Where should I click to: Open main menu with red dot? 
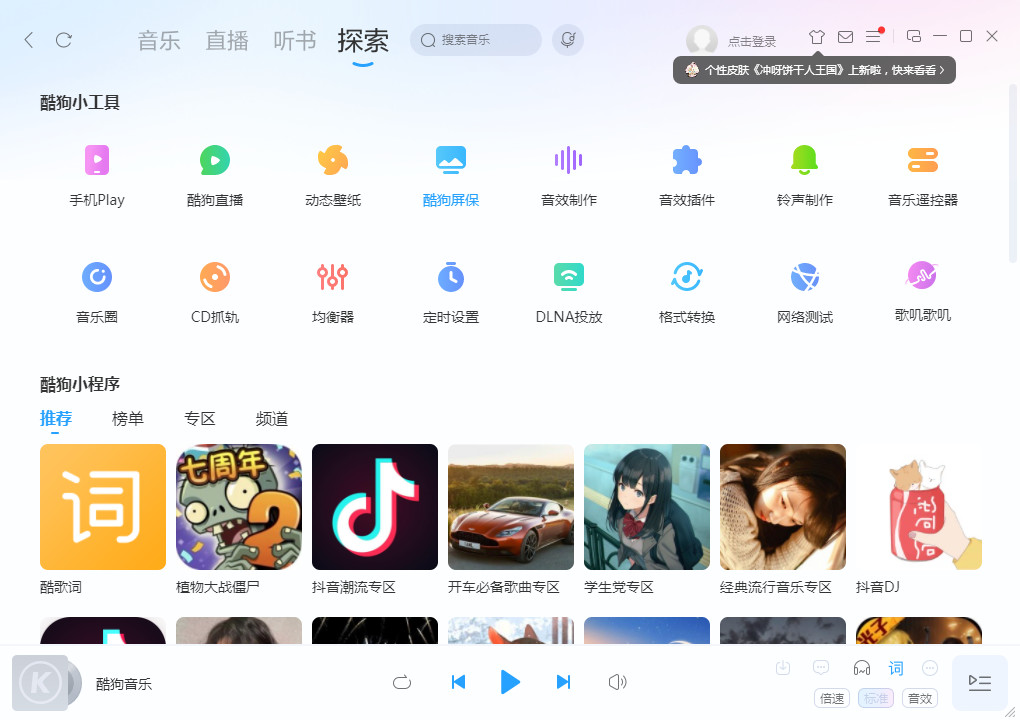coord(874,36)
